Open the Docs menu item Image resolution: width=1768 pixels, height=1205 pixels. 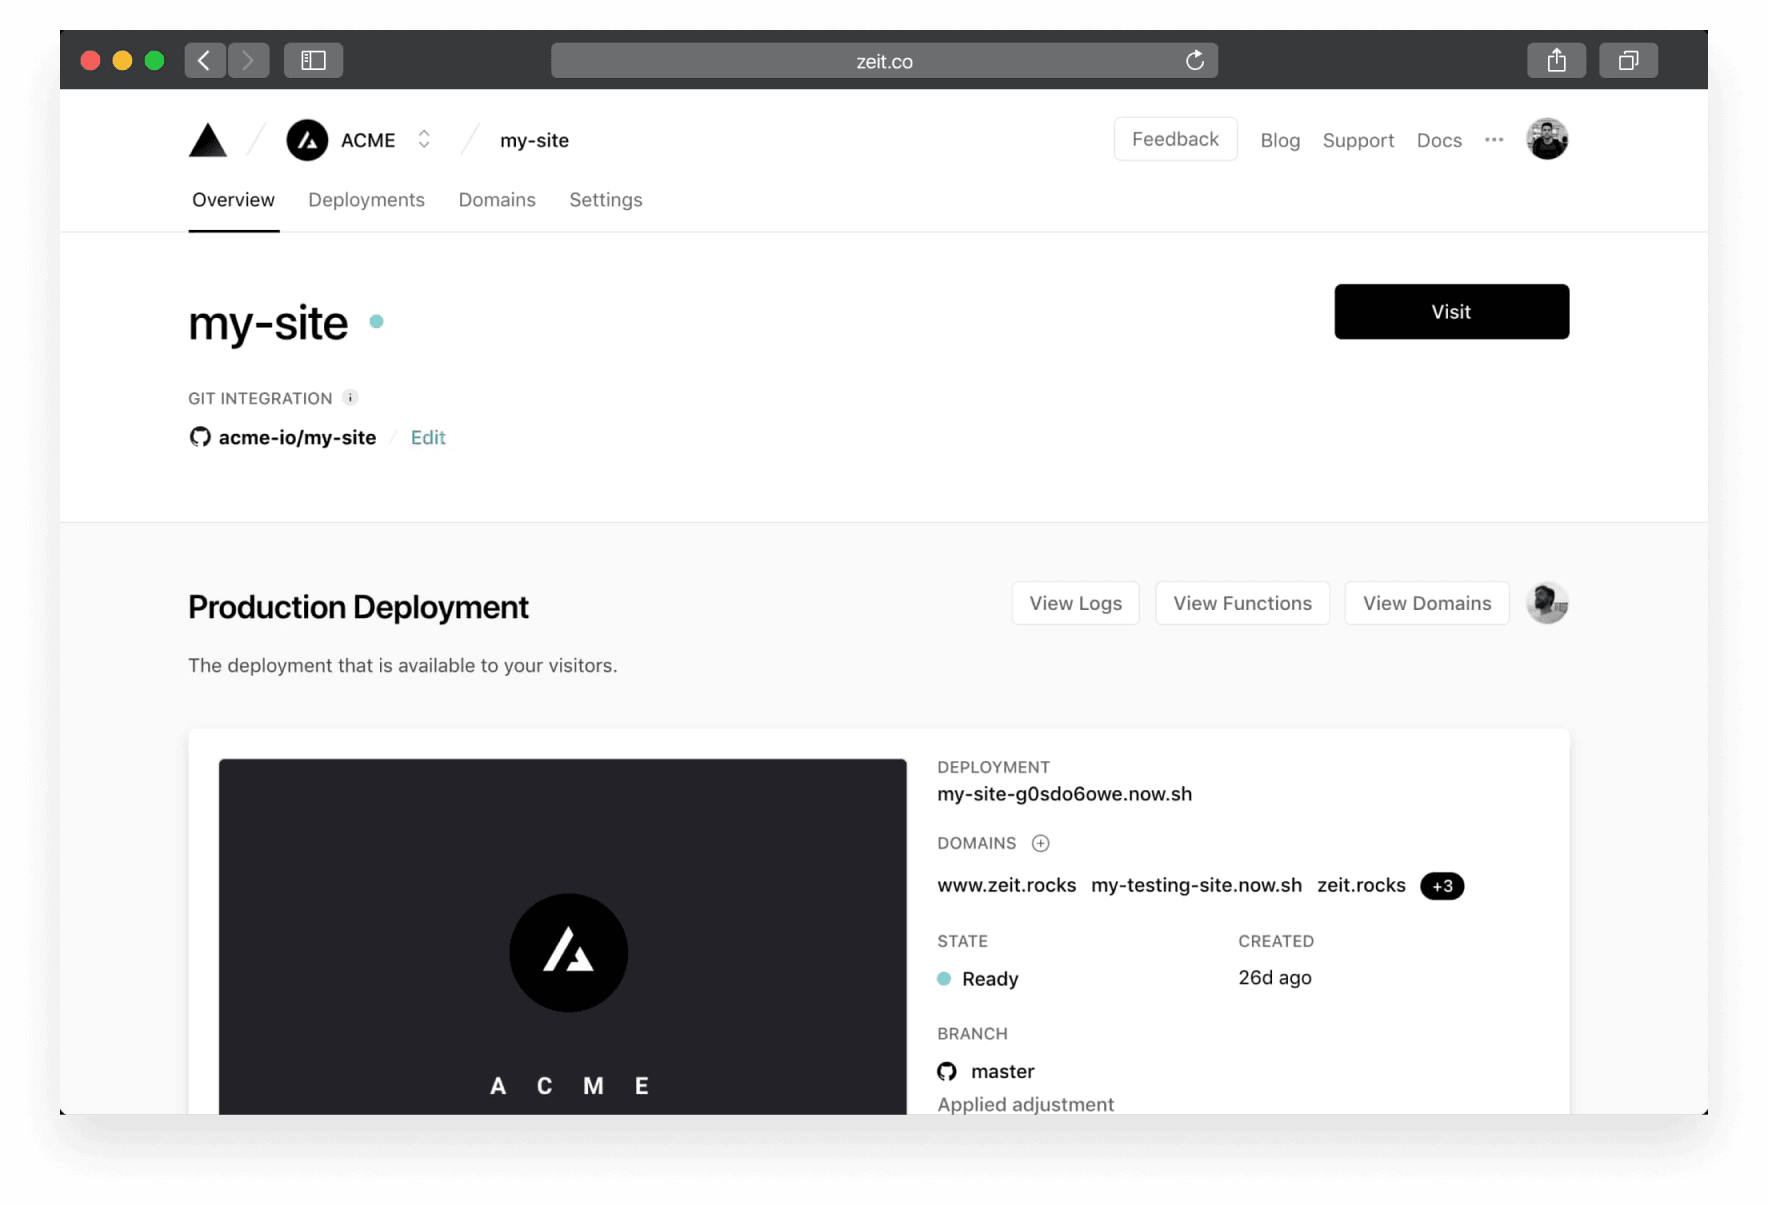point(1438,140)
